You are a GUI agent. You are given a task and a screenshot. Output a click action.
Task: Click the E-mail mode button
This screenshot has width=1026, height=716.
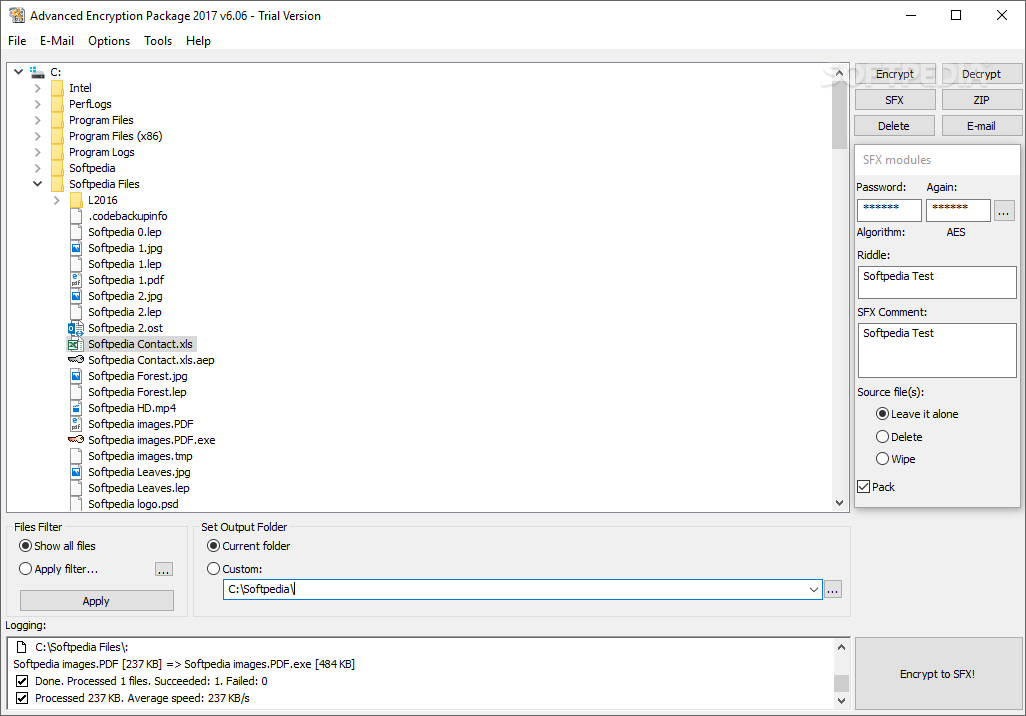click(x=982, y=126)
